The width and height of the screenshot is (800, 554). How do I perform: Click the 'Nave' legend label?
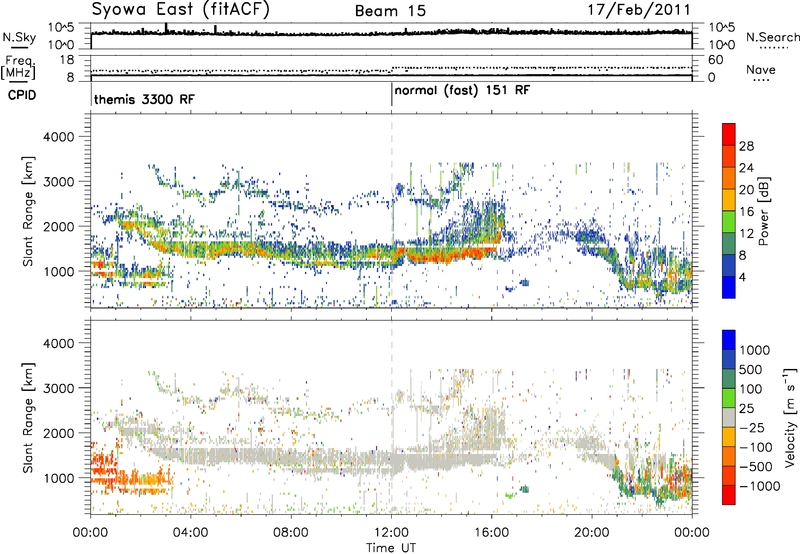(x=761, y=69)
